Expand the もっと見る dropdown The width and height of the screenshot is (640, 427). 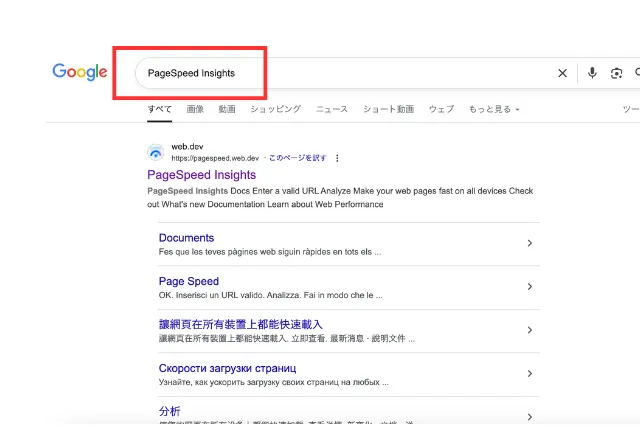click(494, 109)
